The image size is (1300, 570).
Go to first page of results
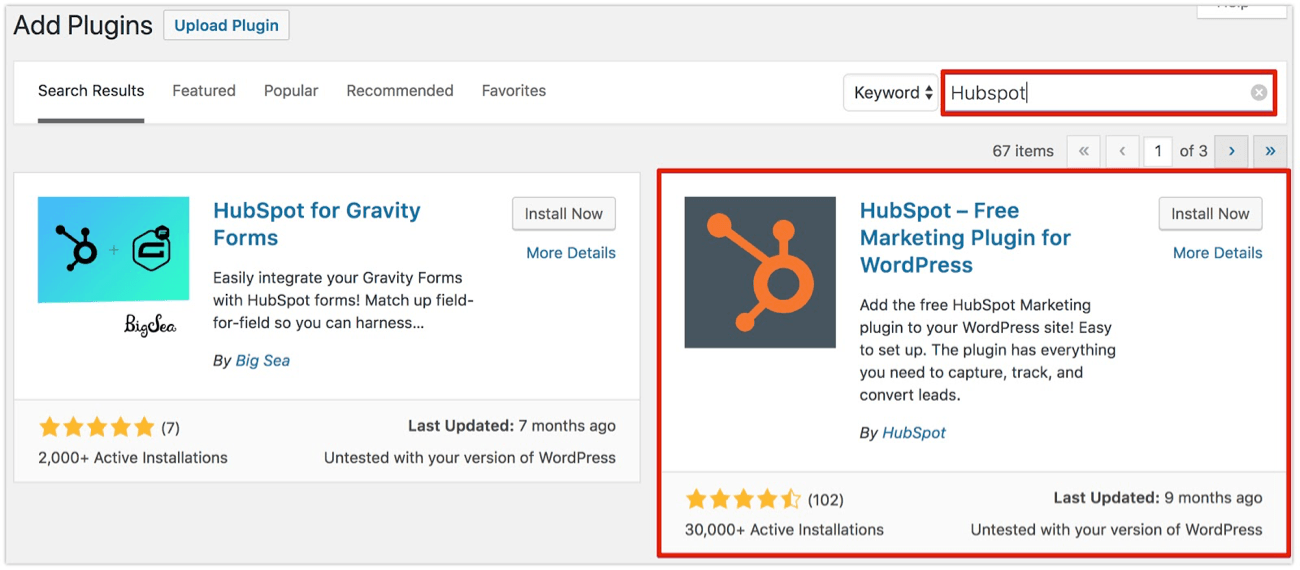pos(1083,151)
